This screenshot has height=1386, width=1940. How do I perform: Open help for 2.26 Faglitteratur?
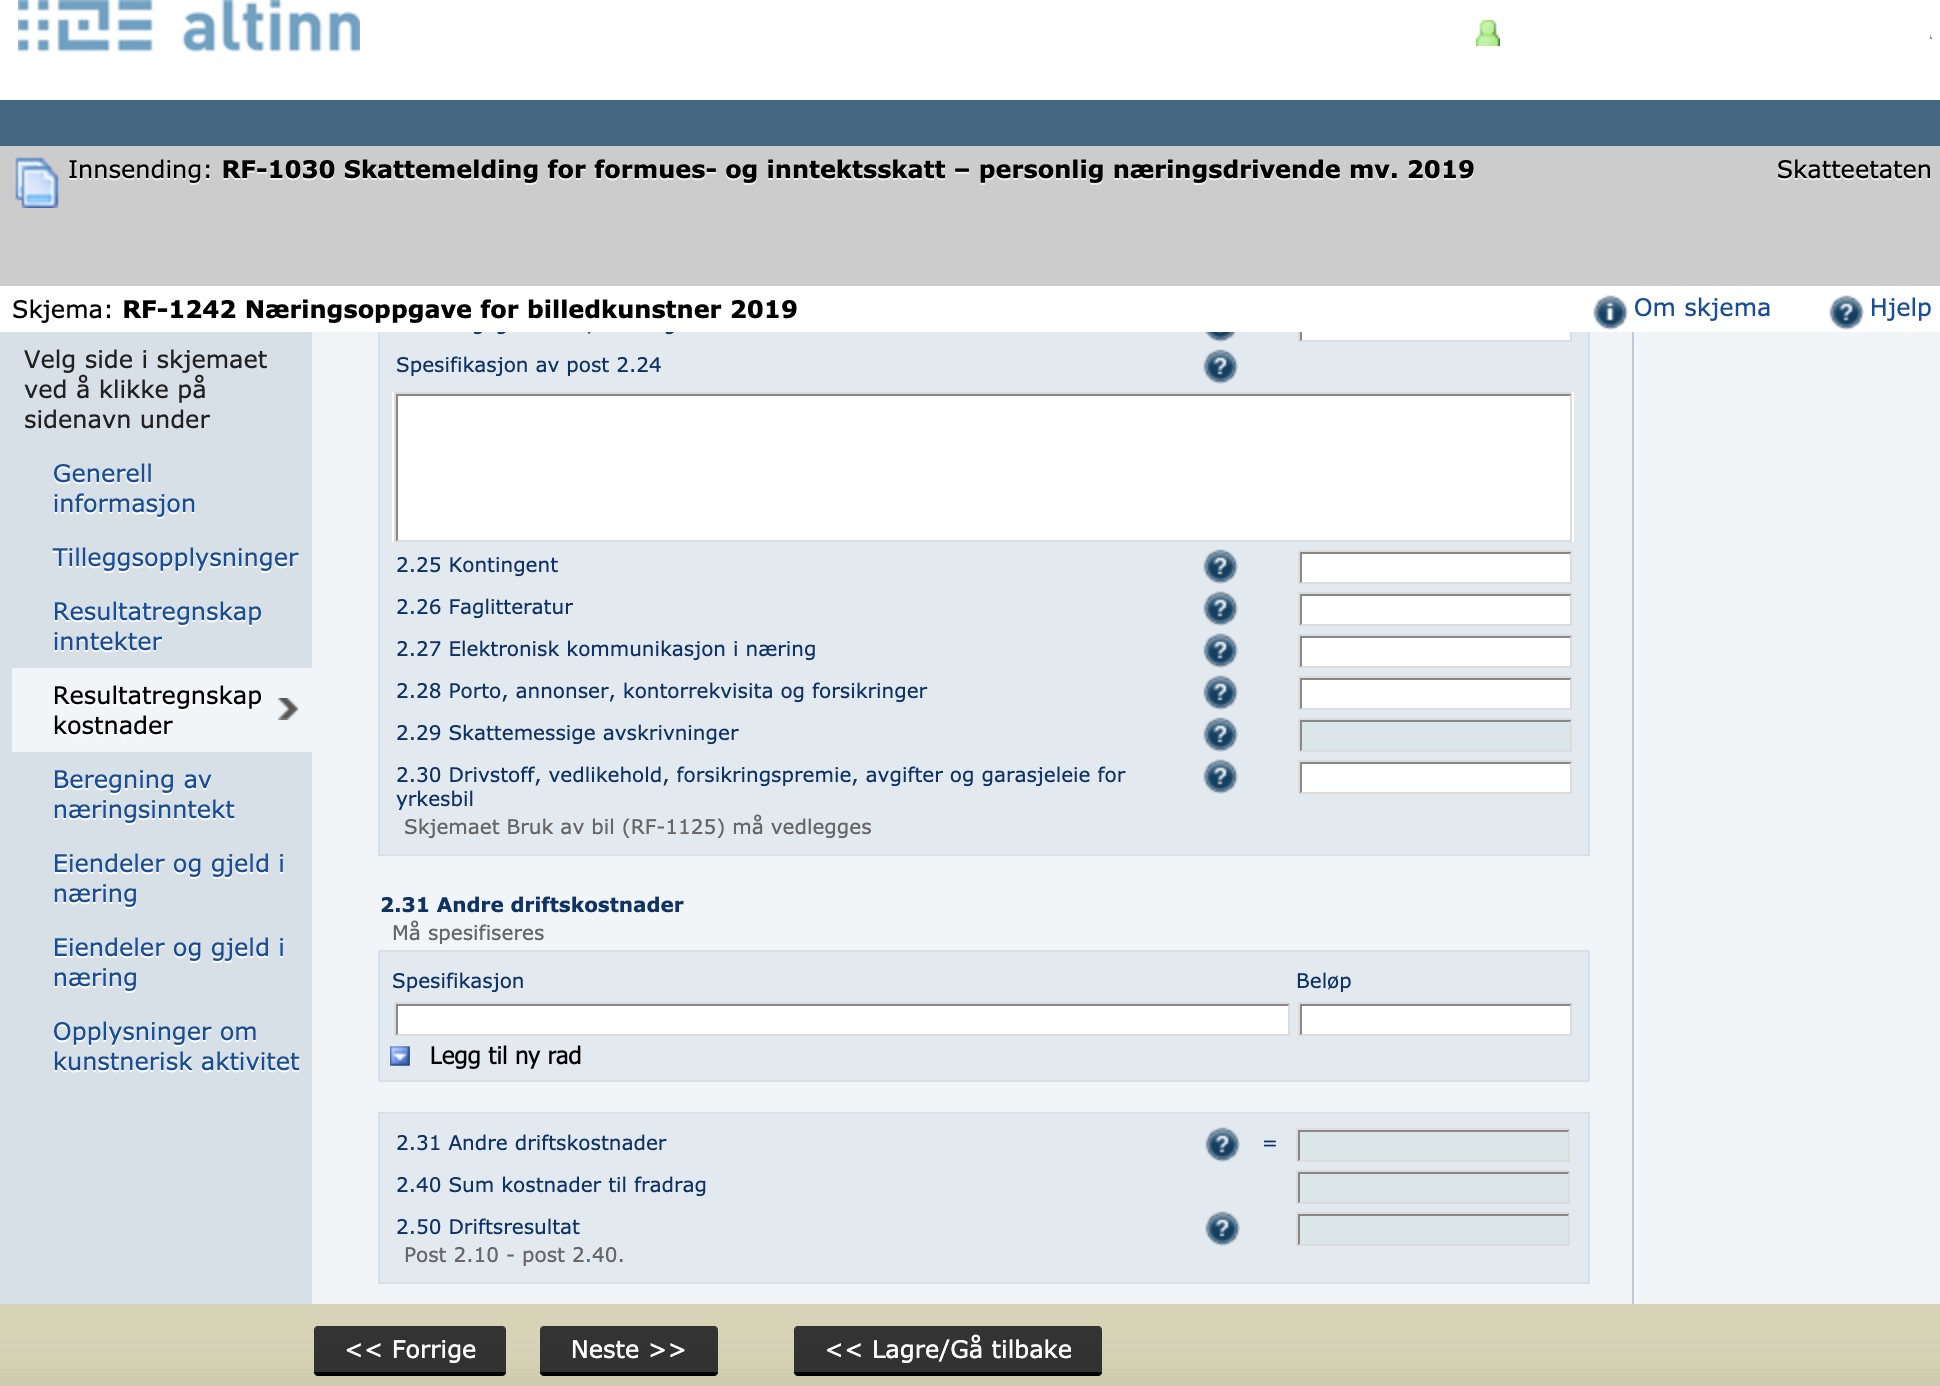(1220, 608)
